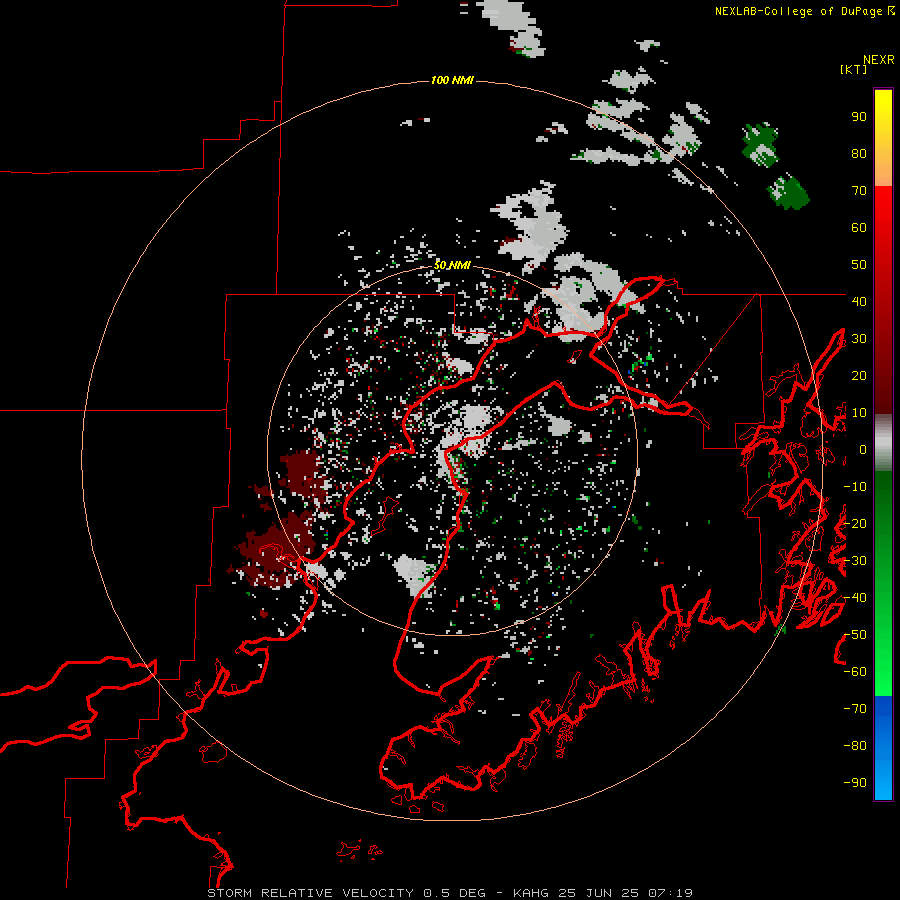Click the 90 tick label on scale
The width and height of the screenshot is (900, 900).
859,117
